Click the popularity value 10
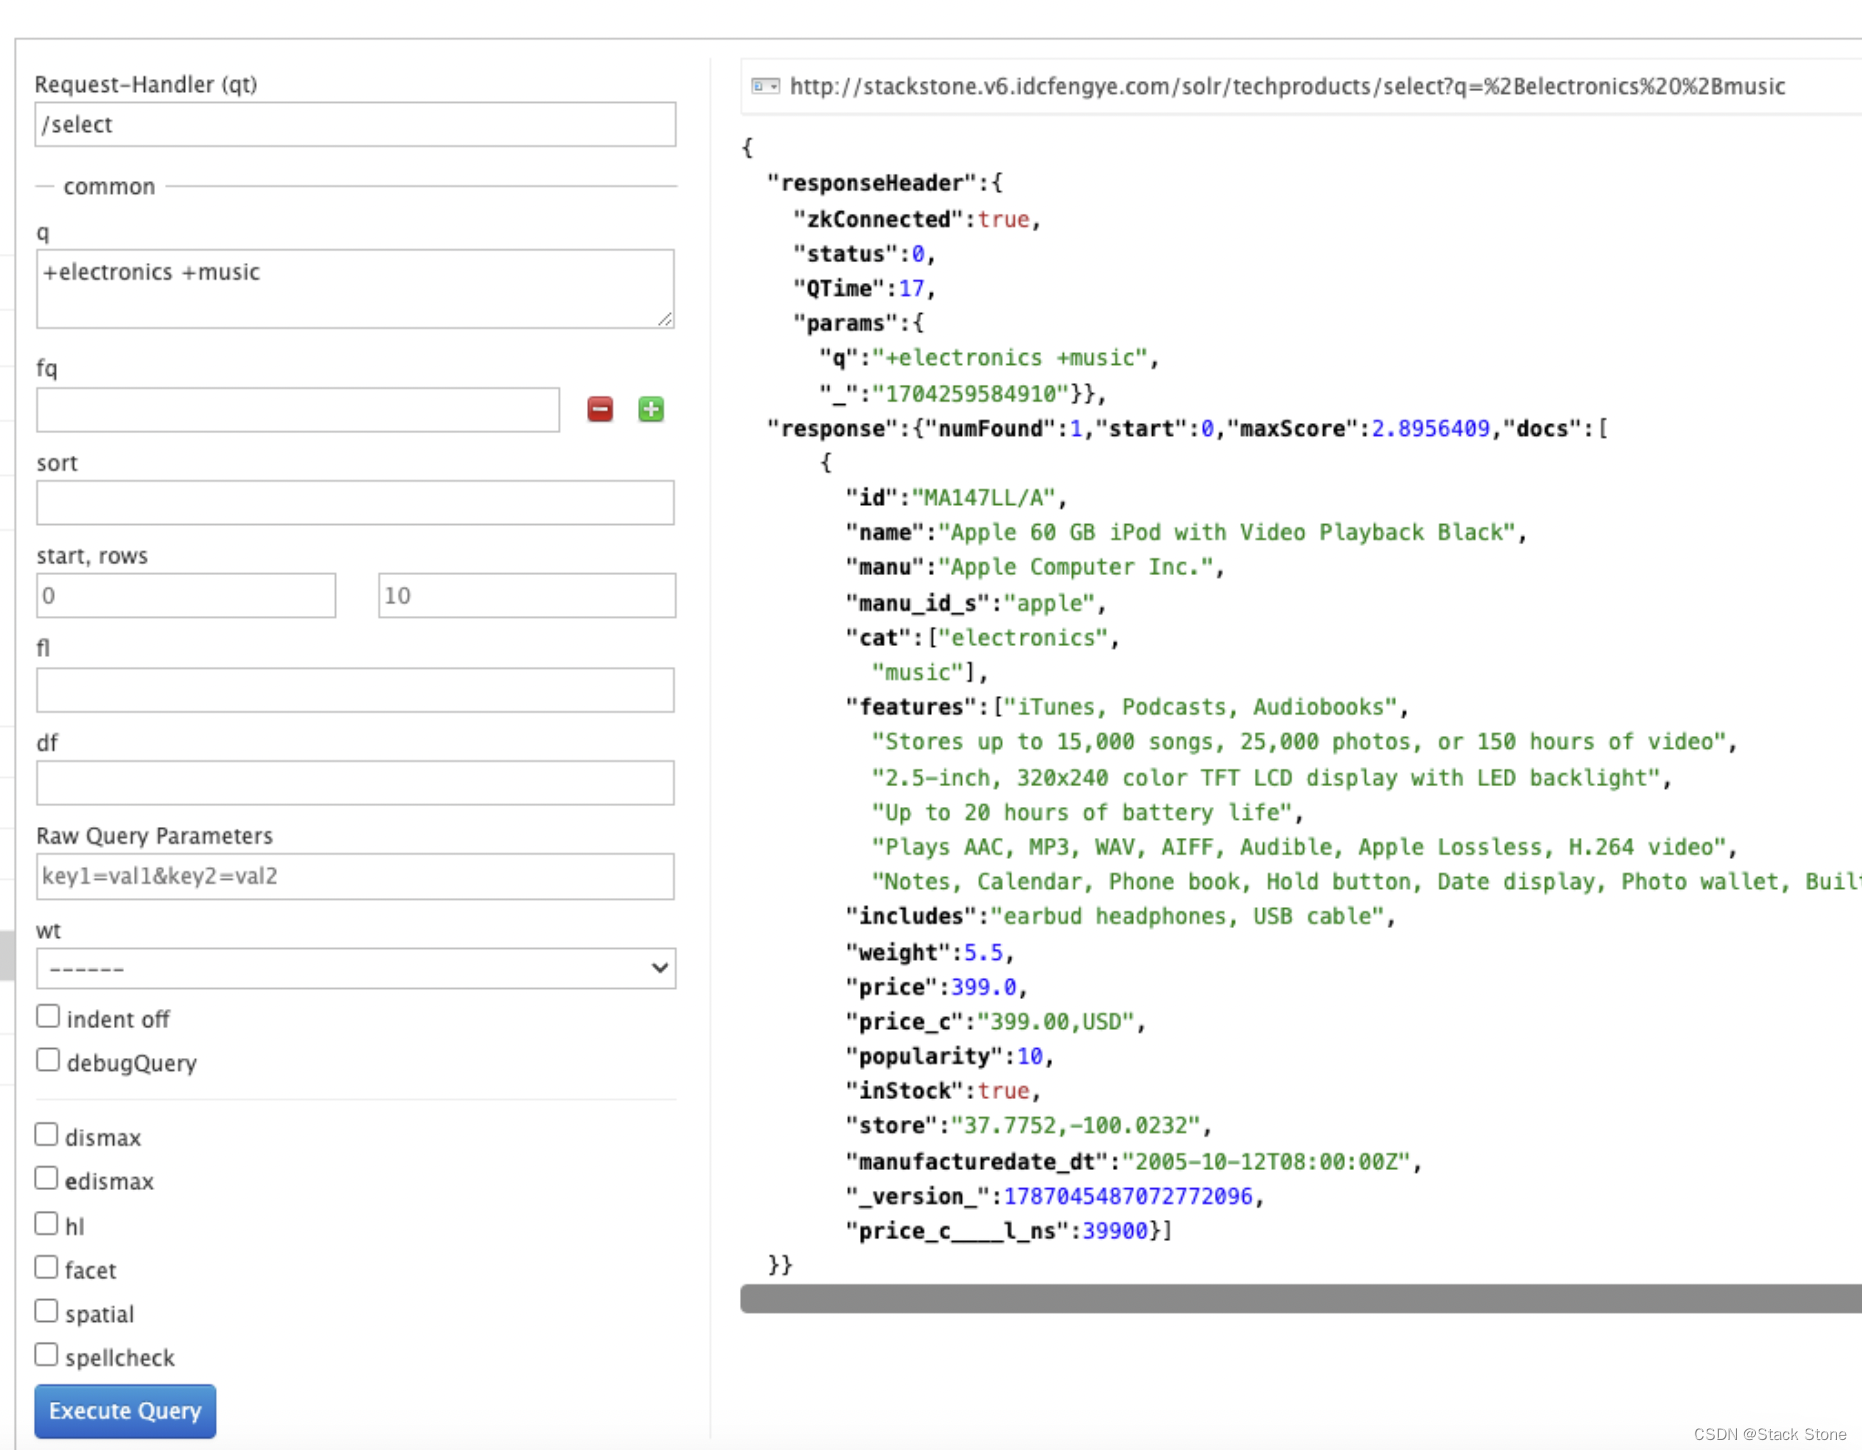This screenshot has width=1862, height=1450. point(1030,1056)
